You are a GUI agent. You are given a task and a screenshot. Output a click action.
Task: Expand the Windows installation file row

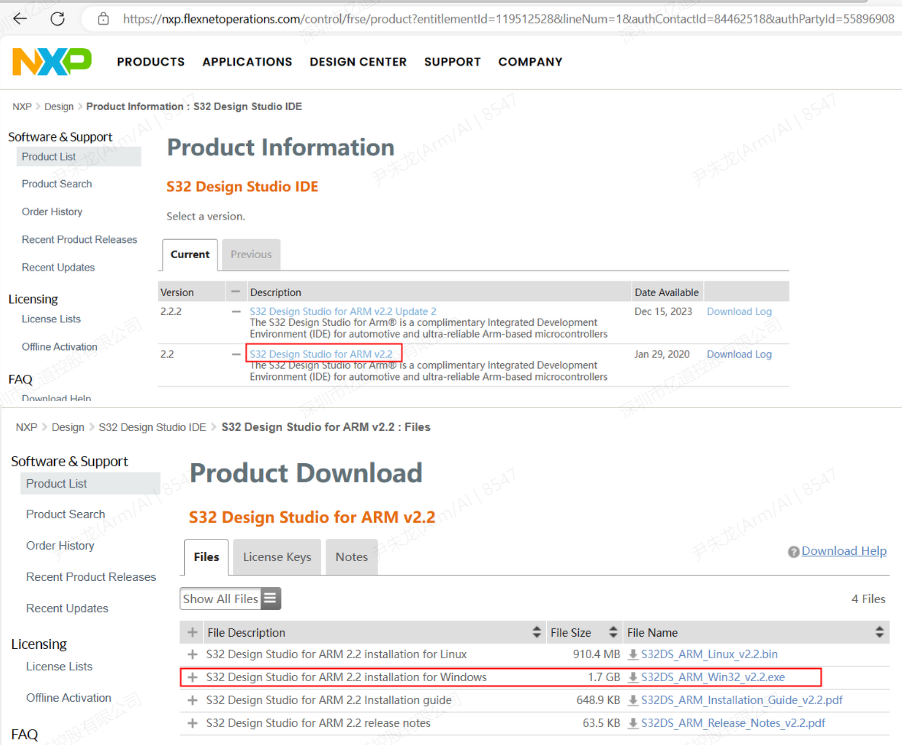(x=193, y=677)
